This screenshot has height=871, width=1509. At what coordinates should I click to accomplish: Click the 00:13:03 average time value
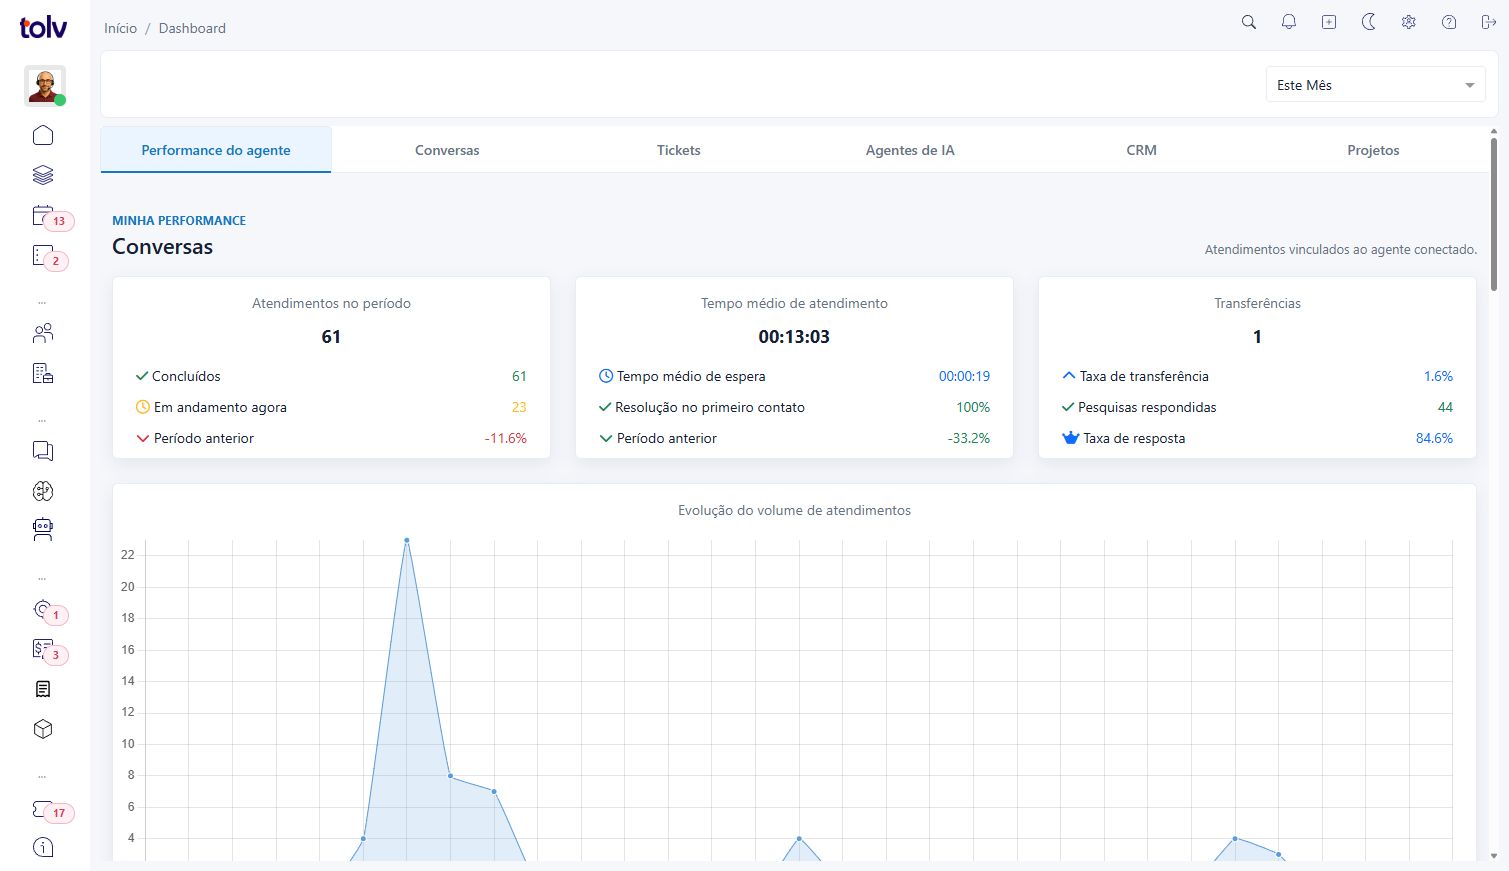[794, 337]
